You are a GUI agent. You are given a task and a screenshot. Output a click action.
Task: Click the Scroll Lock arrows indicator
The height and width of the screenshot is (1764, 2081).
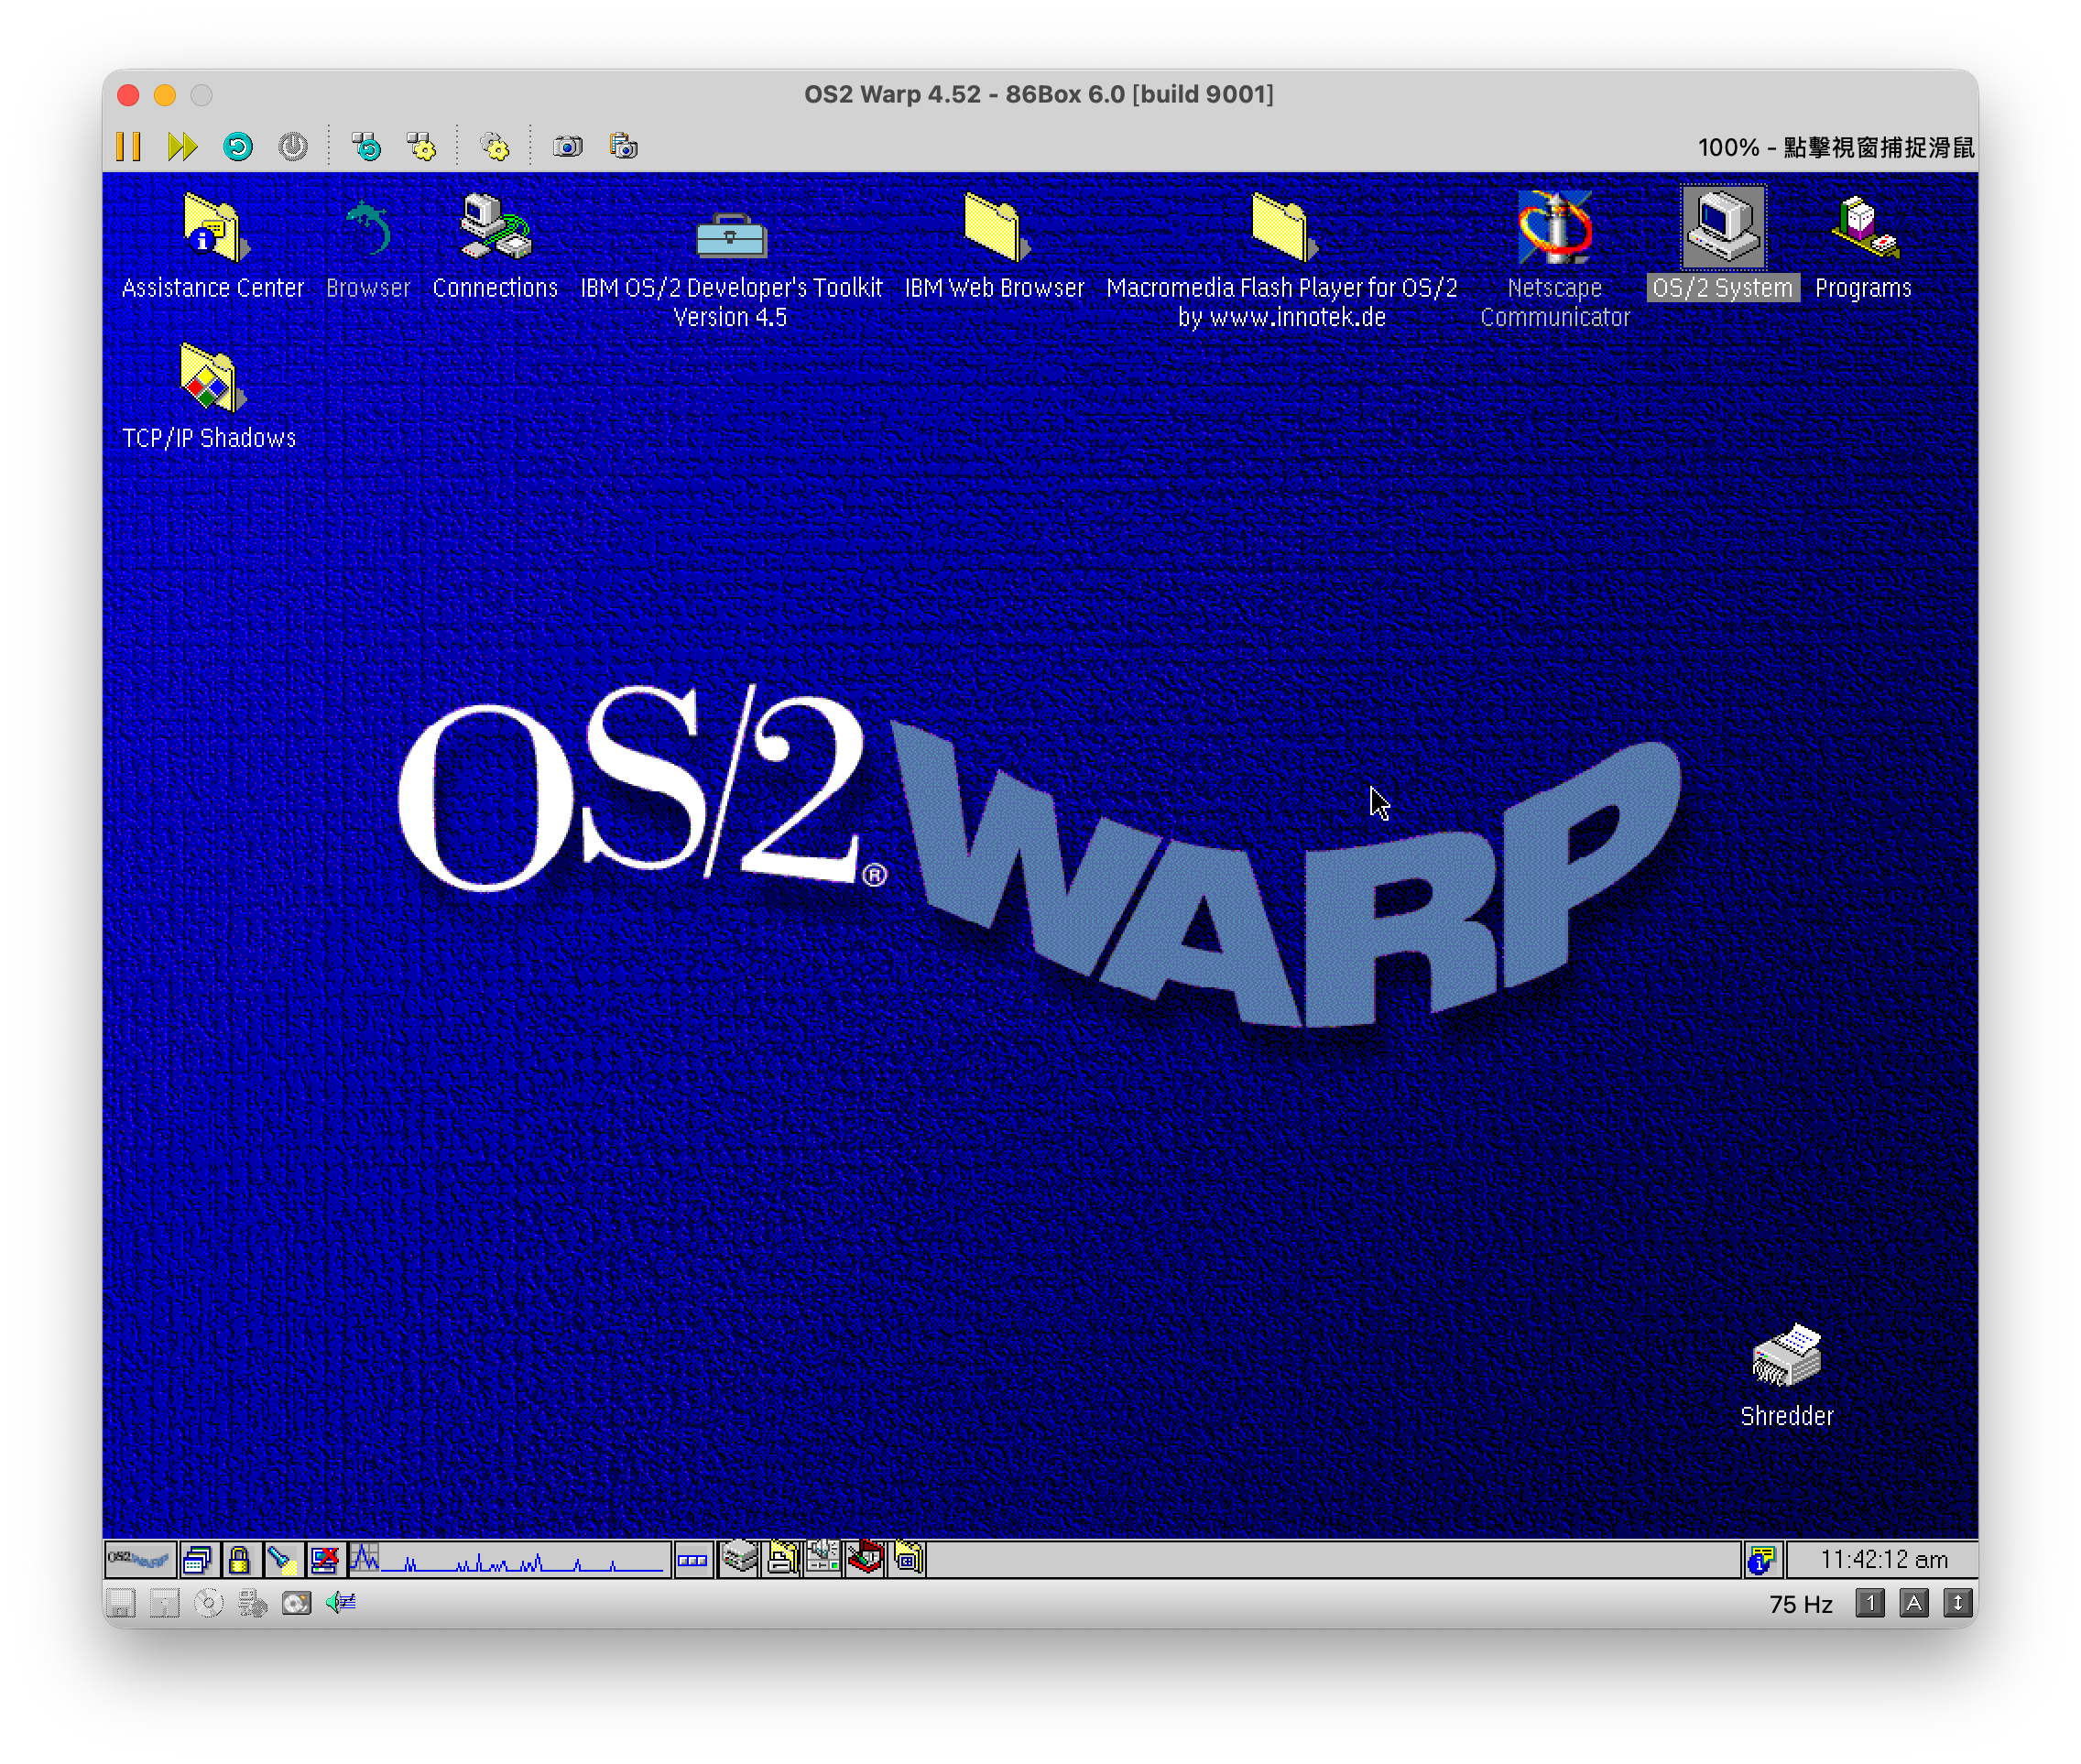pyautogui.click(x=1958, y=1604)
